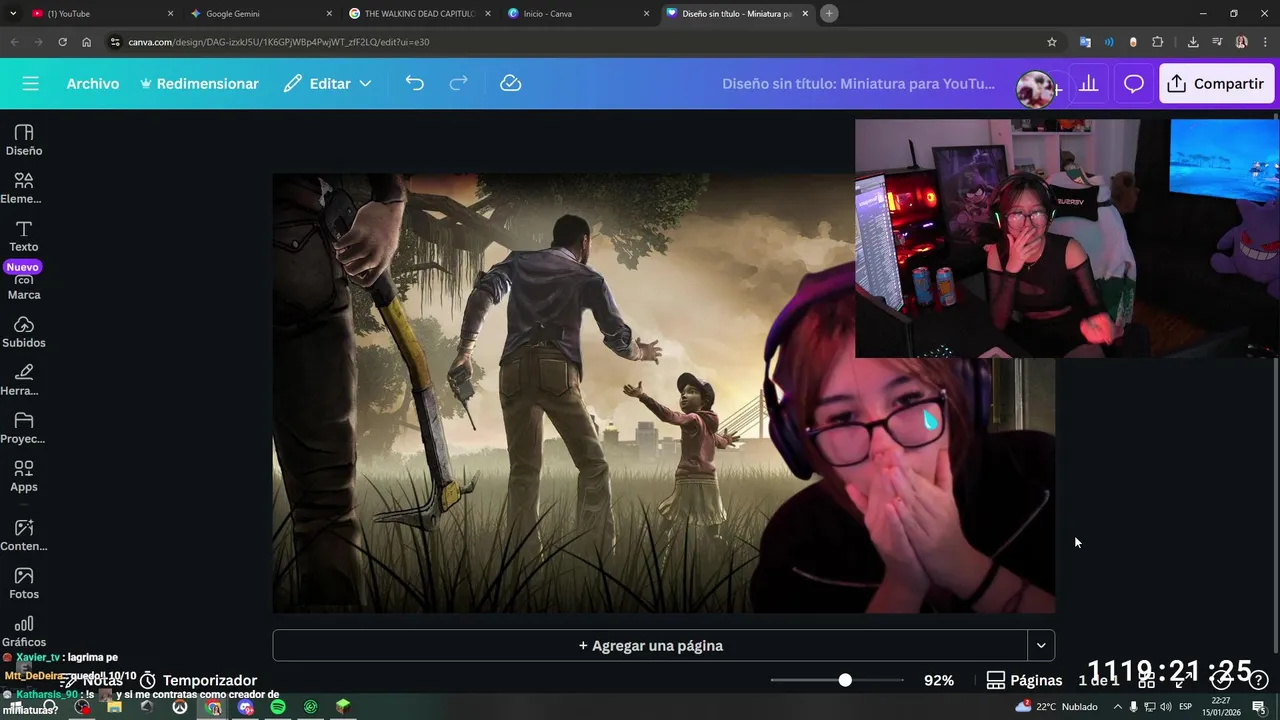This screenshot has width=1280, height=720.
Task: Switch to The Walking Dead Capitulo tab
Action: (x=419, y=14)
